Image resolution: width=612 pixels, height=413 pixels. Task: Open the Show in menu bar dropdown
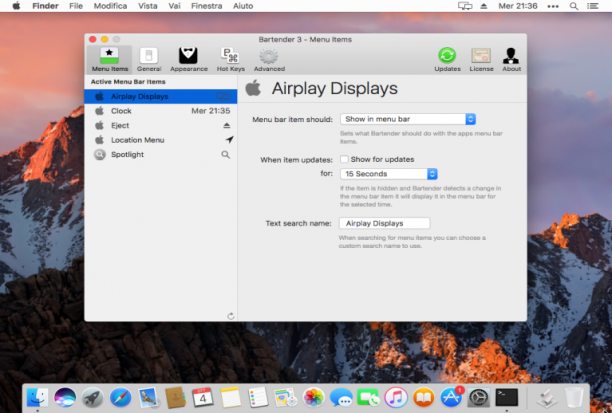coord(408,119)
